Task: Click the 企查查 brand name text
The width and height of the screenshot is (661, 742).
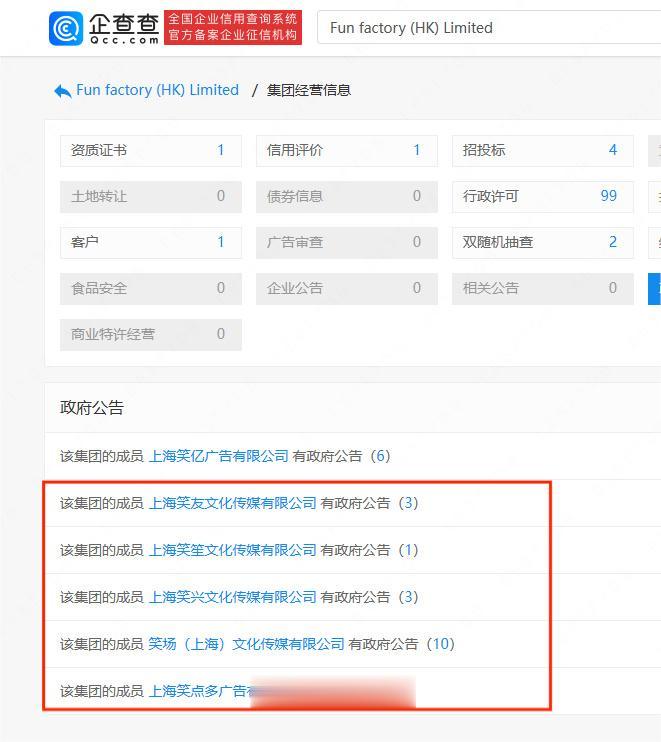Action: (x=124, y=23)
